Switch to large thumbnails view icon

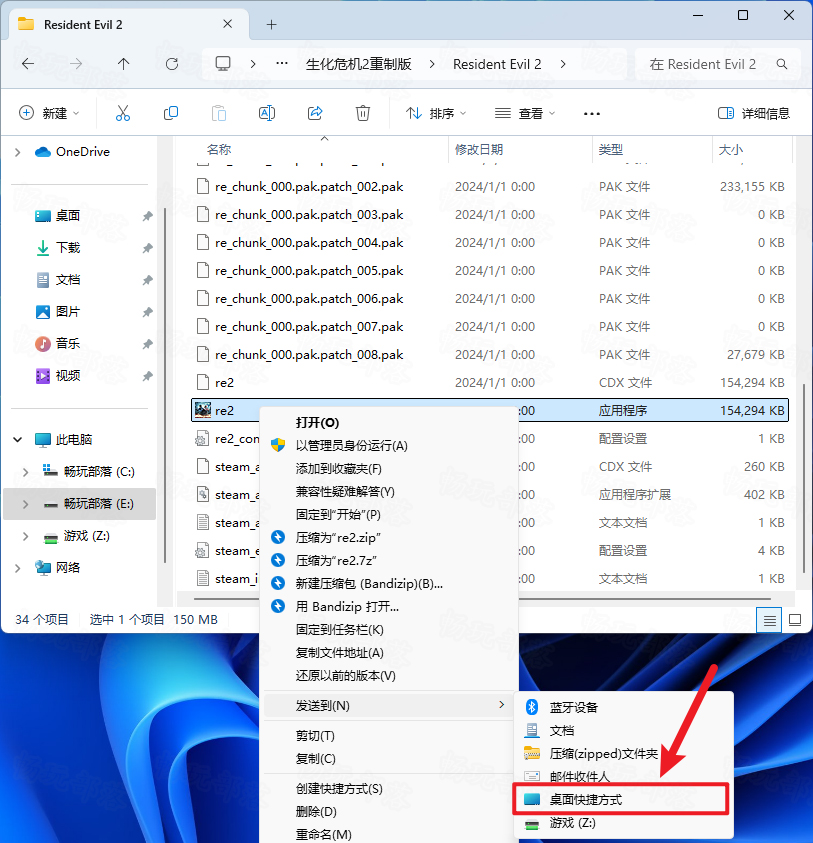click(795, 620)
